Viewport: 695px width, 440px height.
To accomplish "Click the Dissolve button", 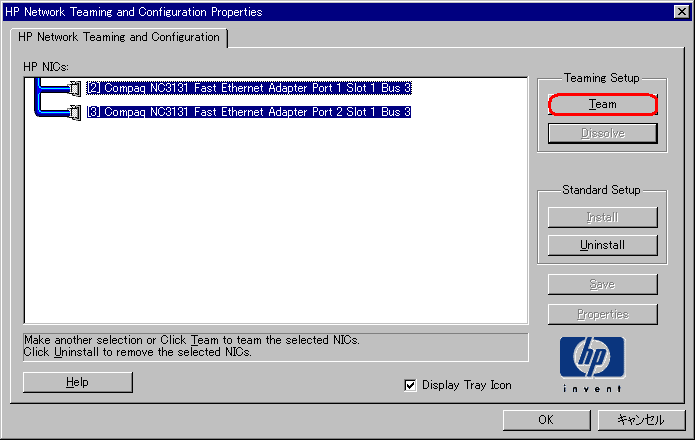I will [602, 133].
